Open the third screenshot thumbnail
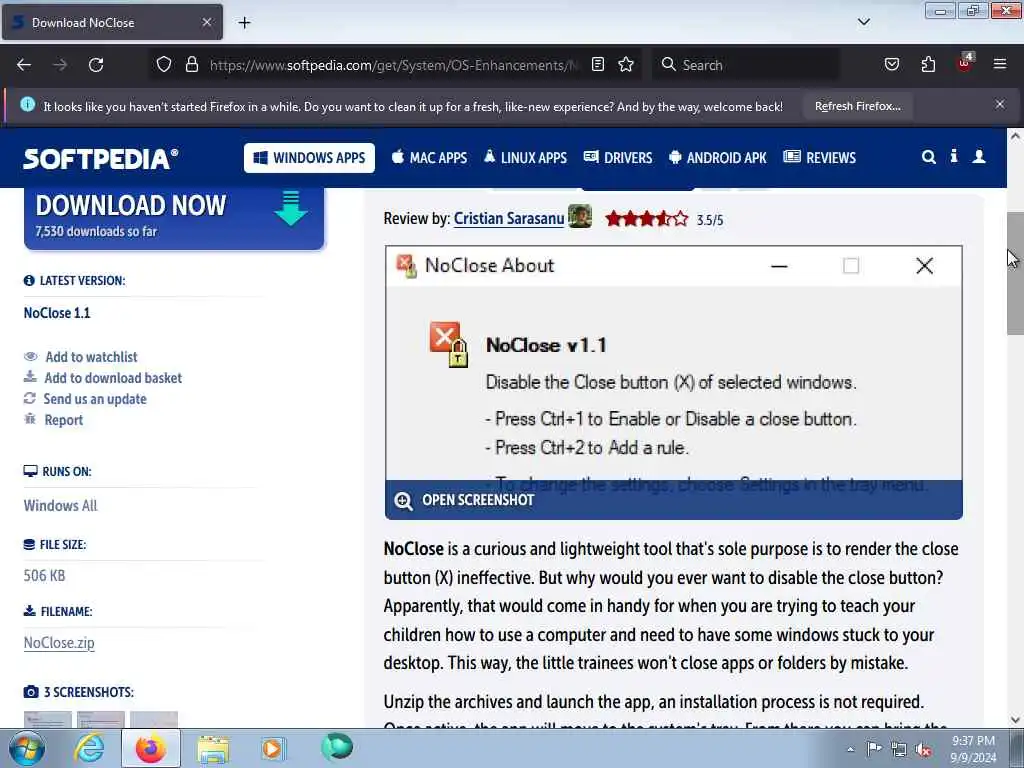1024x768 pixels. pyautogui.click(x=154, y=720)
